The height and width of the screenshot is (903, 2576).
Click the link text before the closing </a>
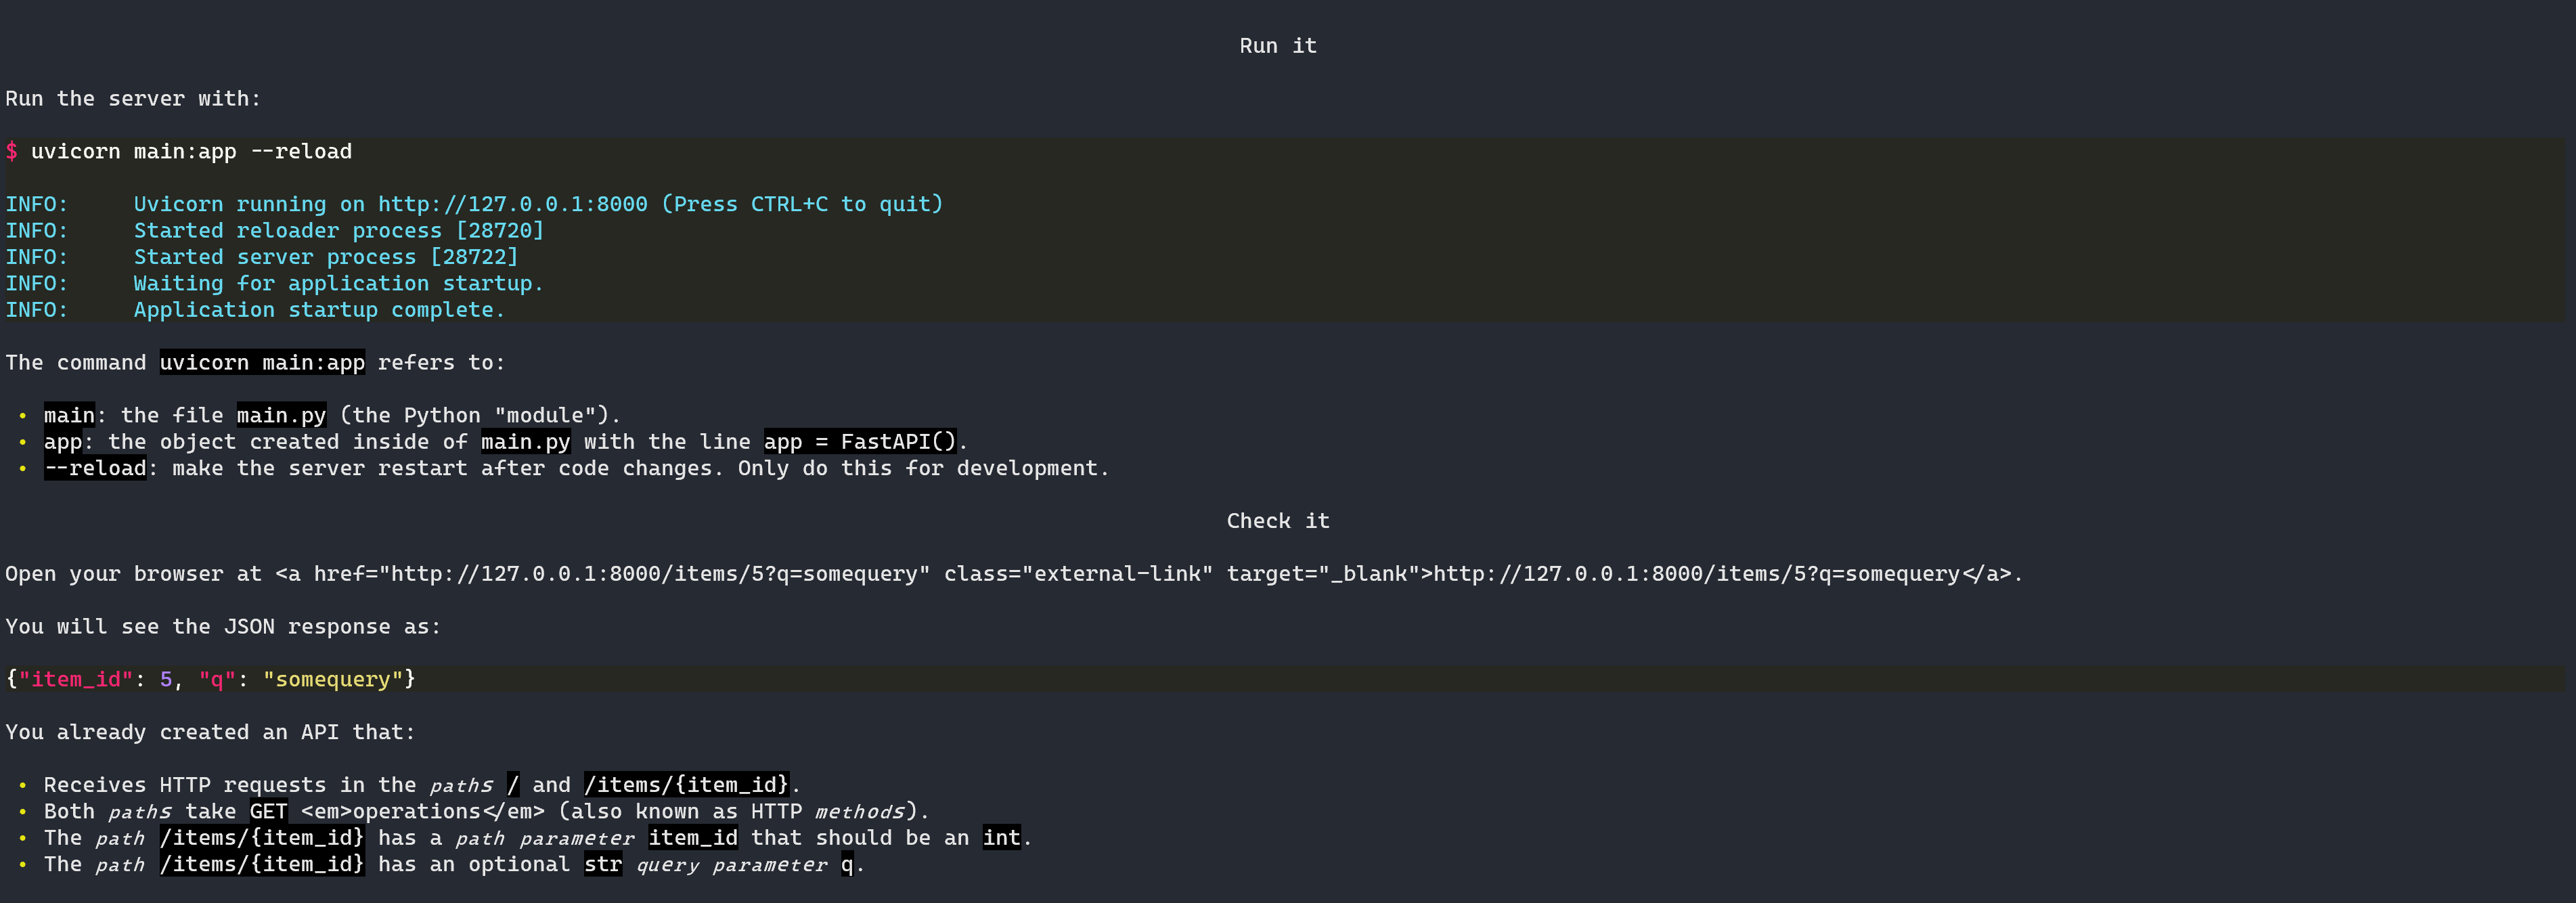point(1696,574)
